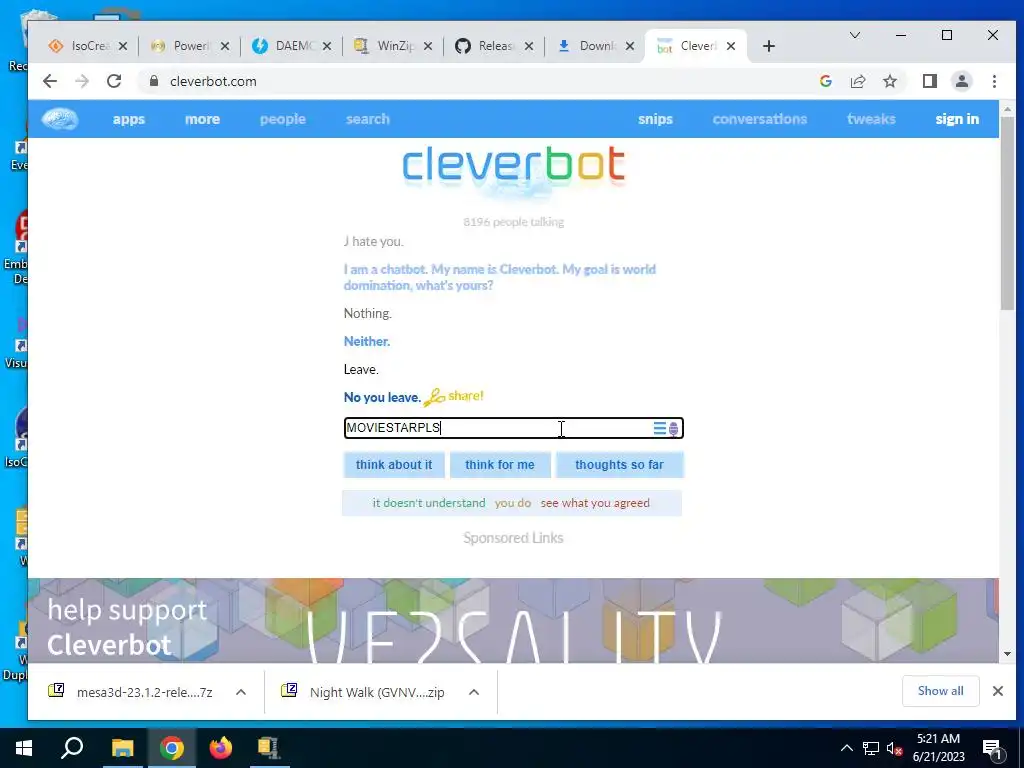Open the apps menu
Screen dimensions: 1024x768
tap(129, 119)
